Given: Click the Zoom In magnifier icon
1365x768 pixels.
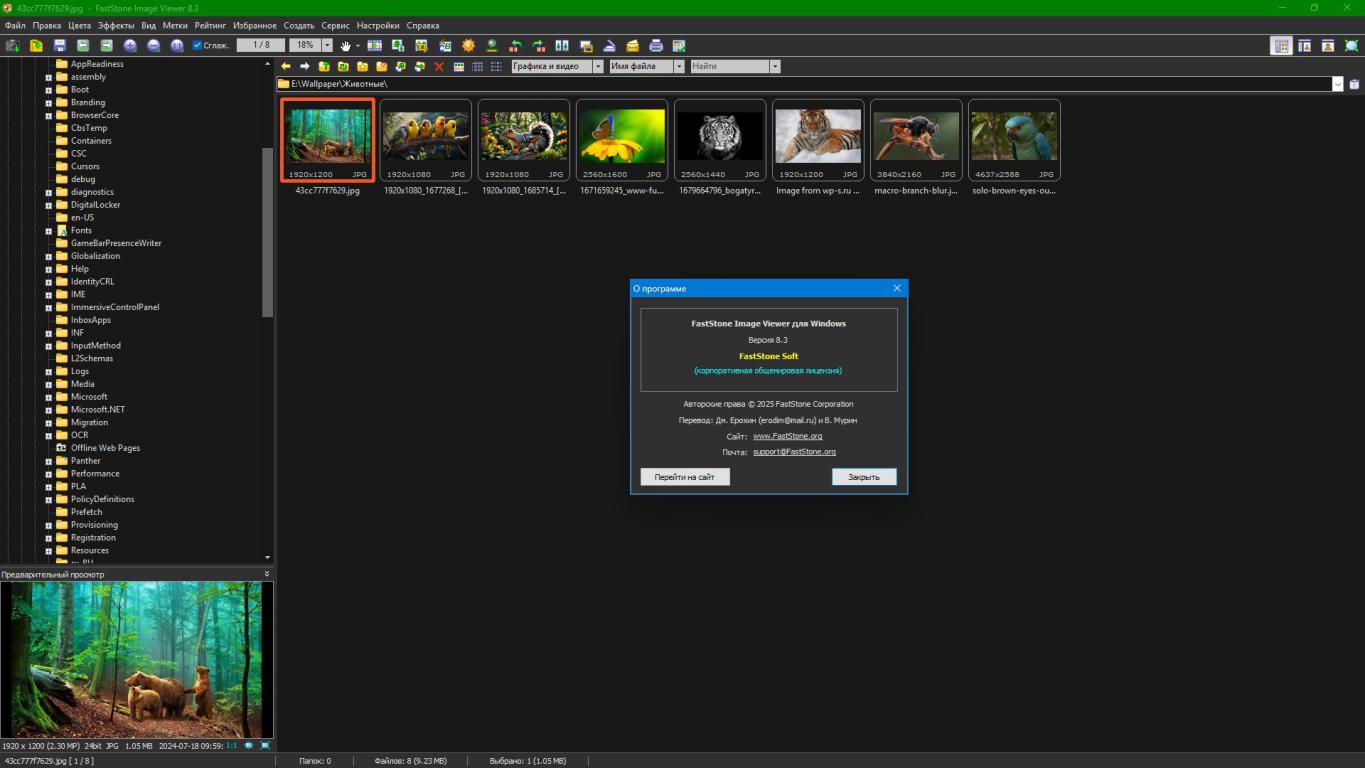Looking at the screenshot, I should click(x=130, y=46).
